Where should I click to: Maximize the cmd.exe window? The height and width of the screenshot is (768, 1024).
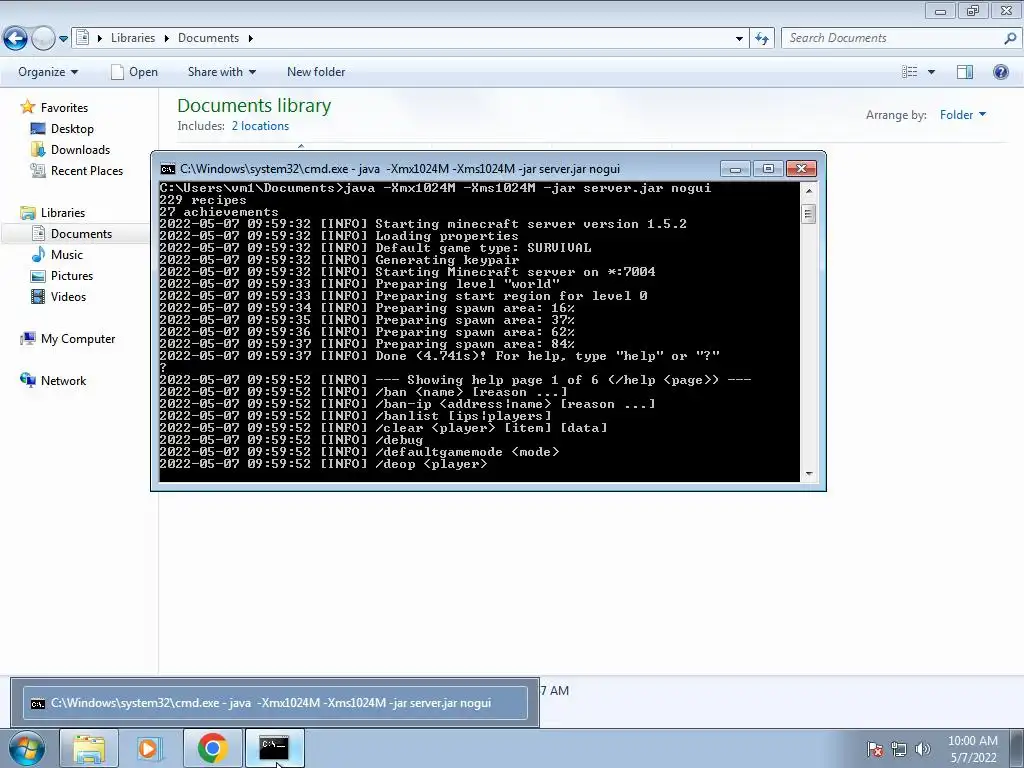[768, 169]
